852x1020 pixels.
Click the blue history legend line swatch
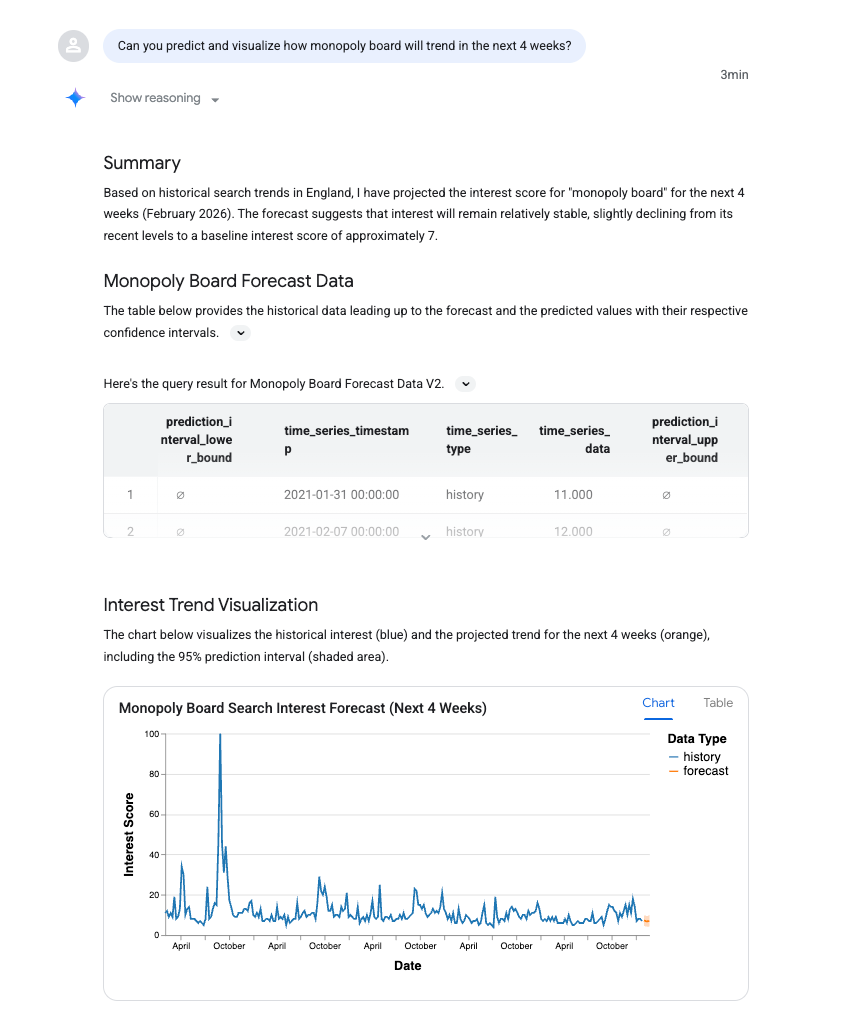click(x=674, y=757)
